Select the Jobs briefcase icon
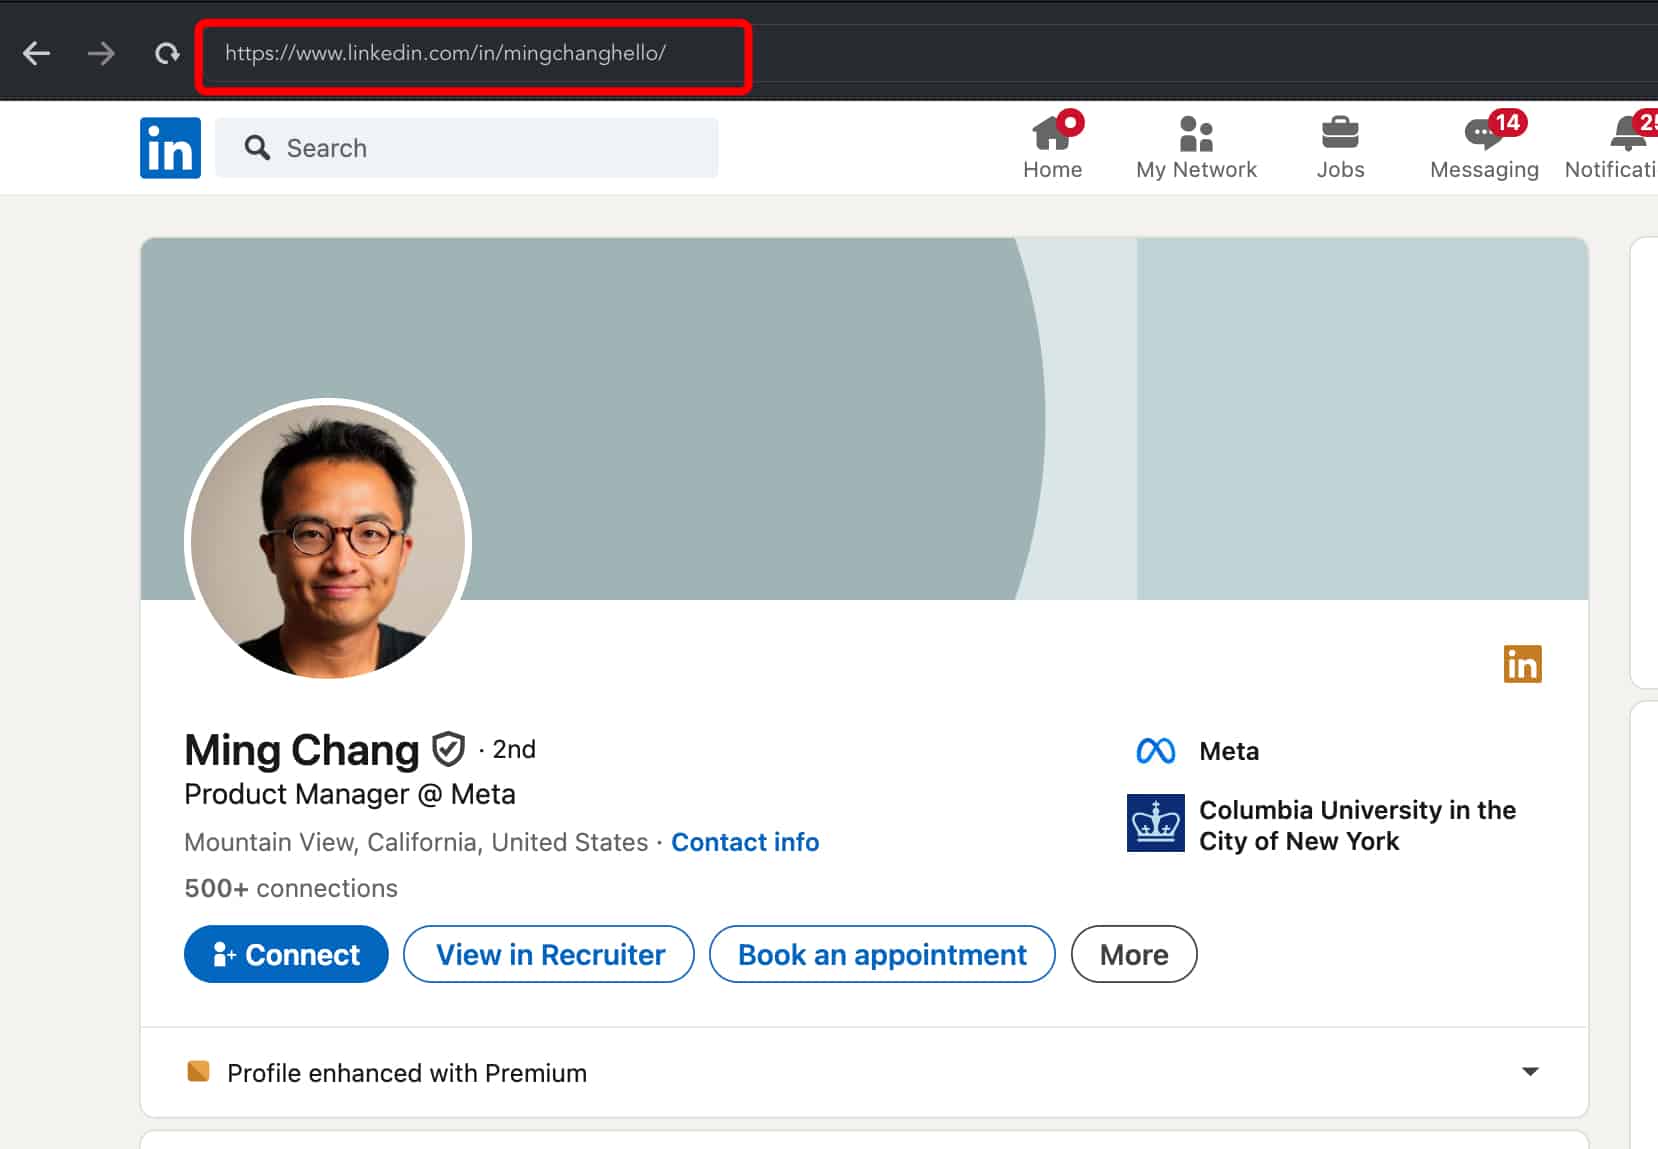This screenshot has width=1658, height=1149. point(1340,135)
